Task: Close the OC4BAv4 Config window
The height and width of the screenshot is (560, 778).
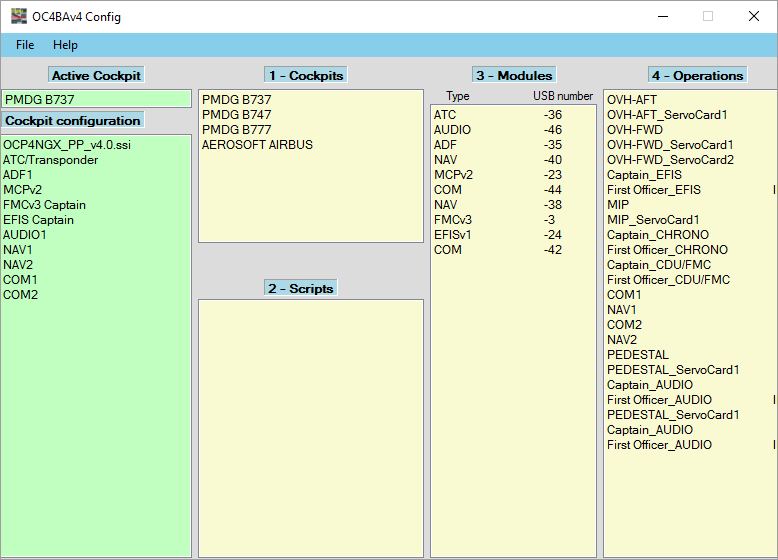Action: pyautogui.click(x=754, y=16)
